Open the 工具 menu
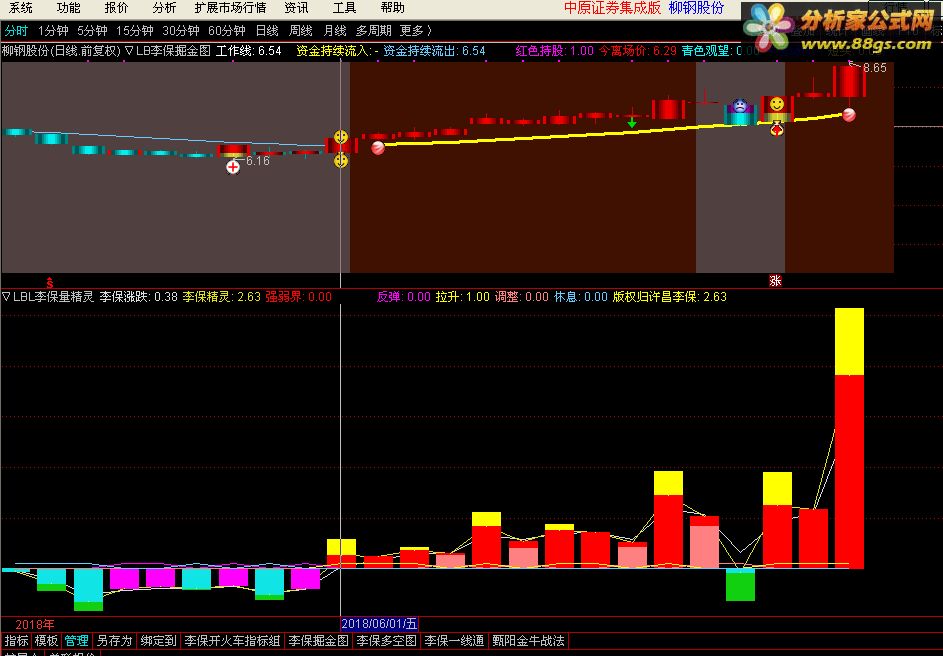This screenshot has height=656, width=943. coord(345,8)
